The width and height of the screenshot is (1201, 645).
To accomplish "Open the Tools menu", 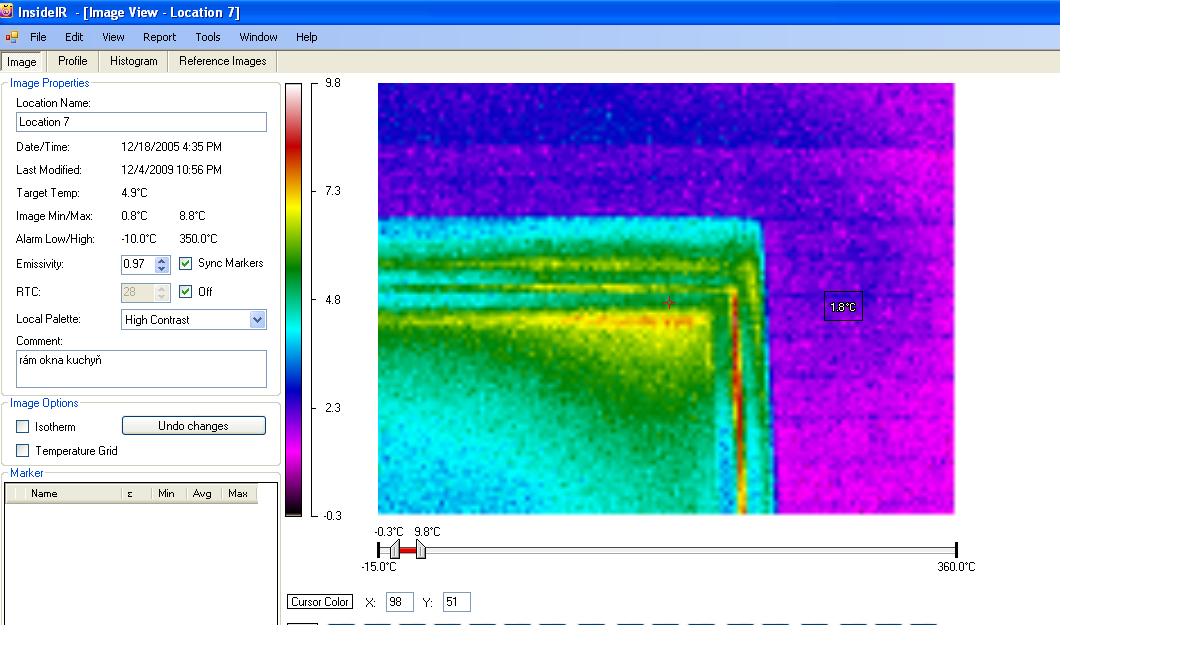I will pyautogui.click(x=208, y=37).
